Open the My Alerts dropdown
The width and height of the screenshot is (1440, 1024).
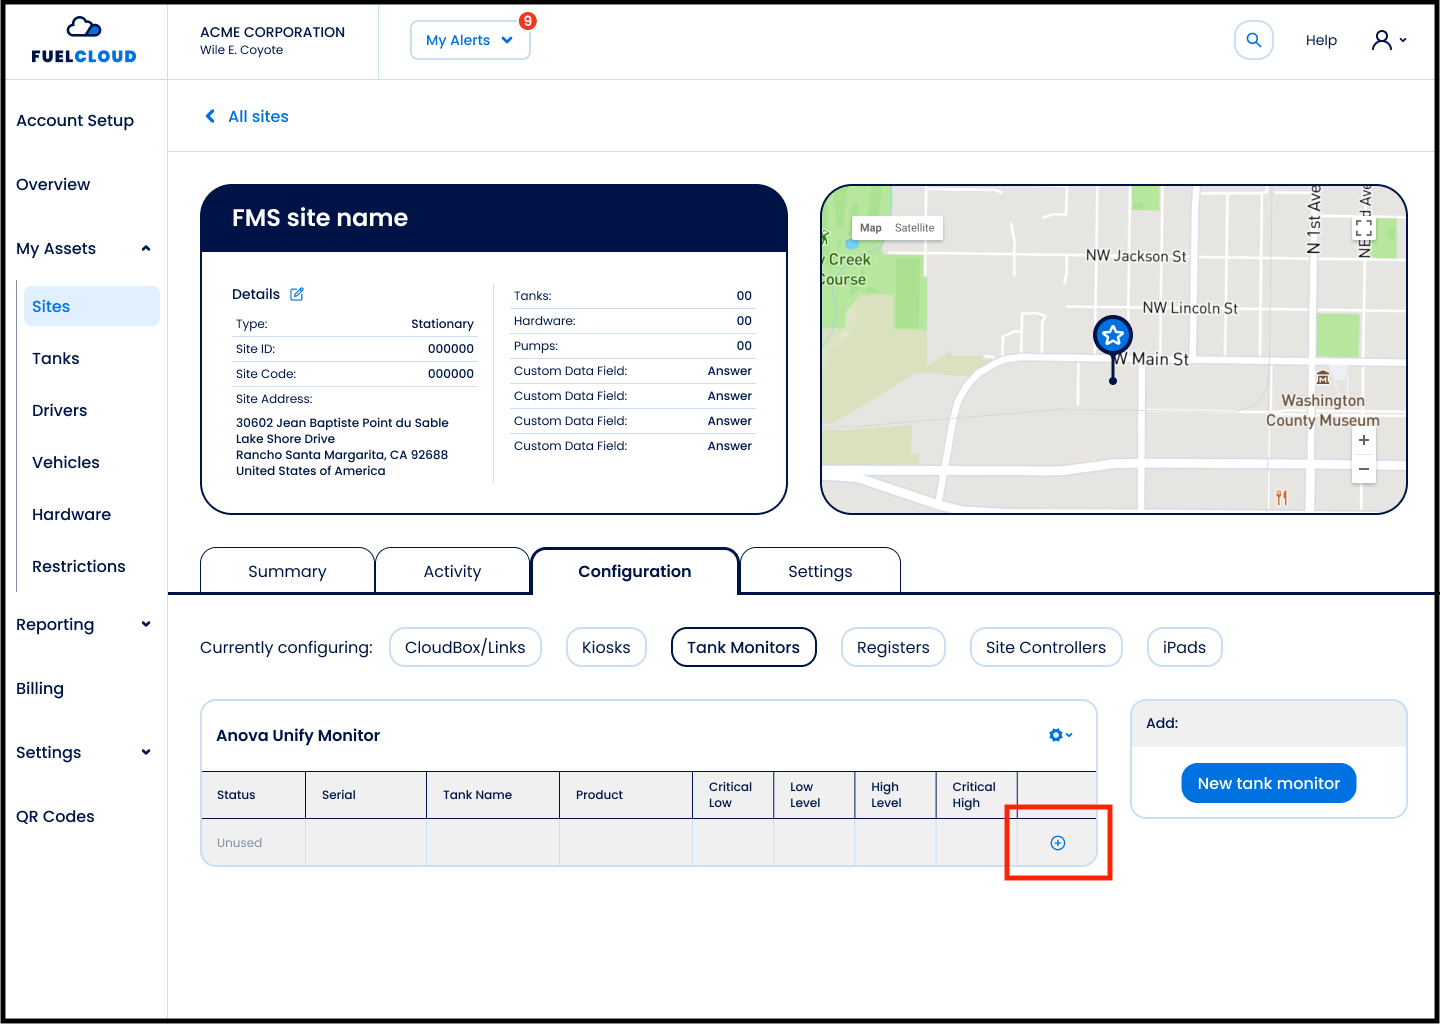[x=469, y=41]
